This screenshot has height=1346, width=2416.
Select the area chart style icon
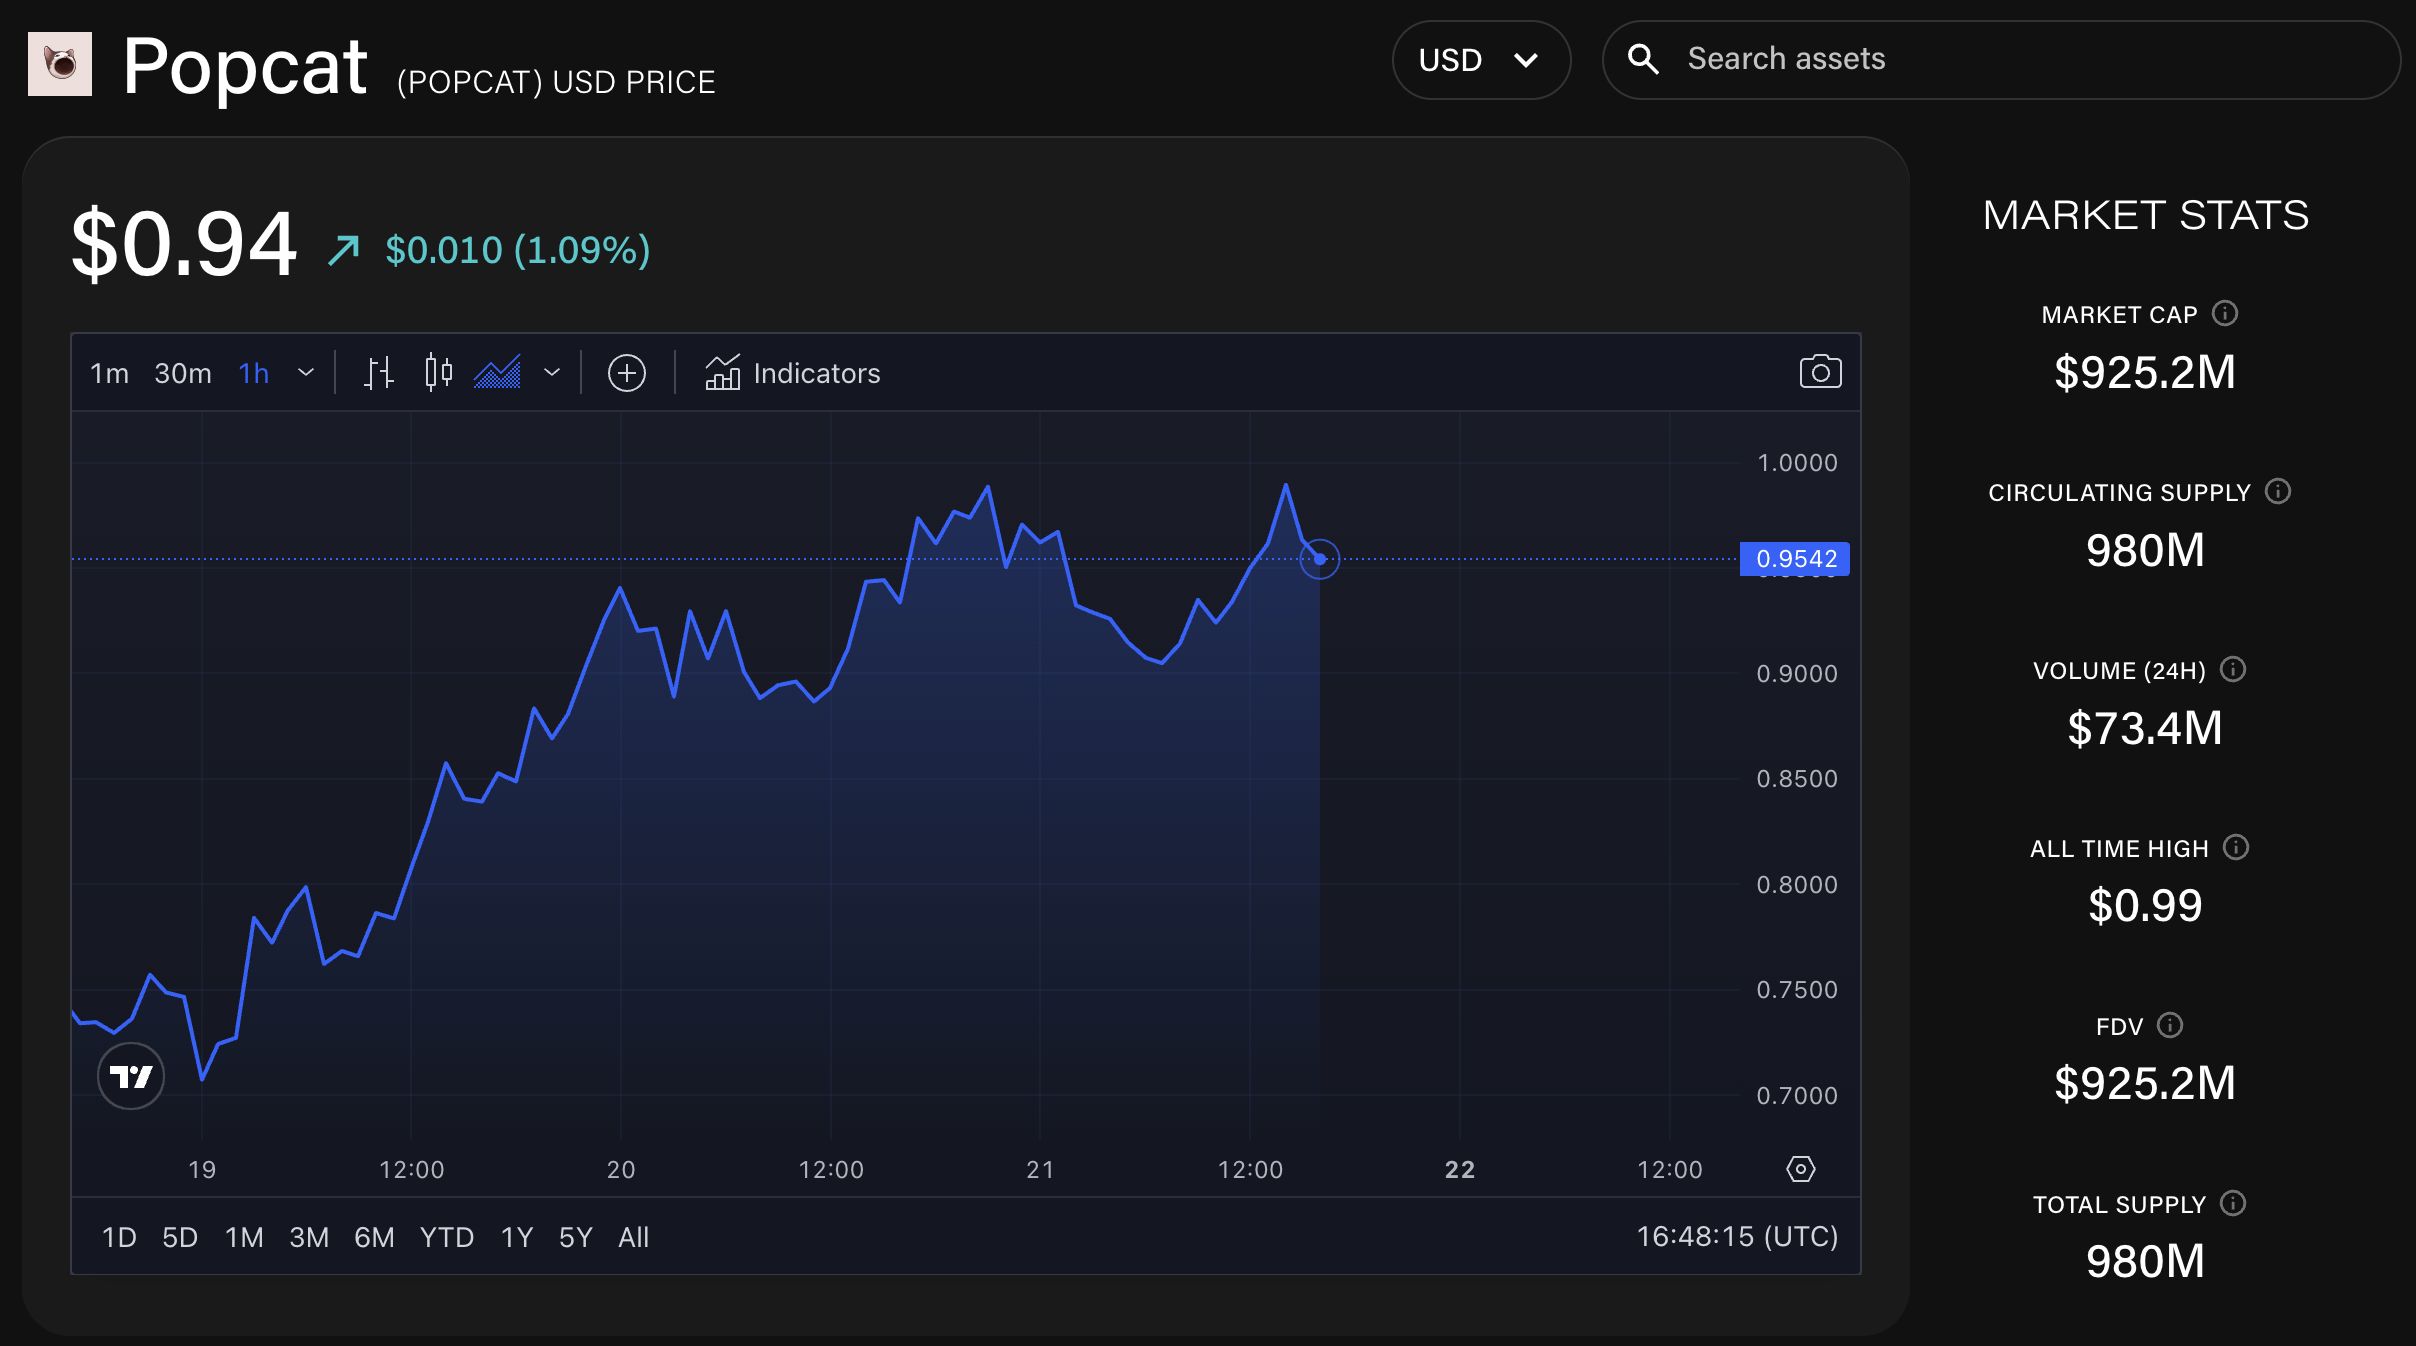(x=498, y=373)
